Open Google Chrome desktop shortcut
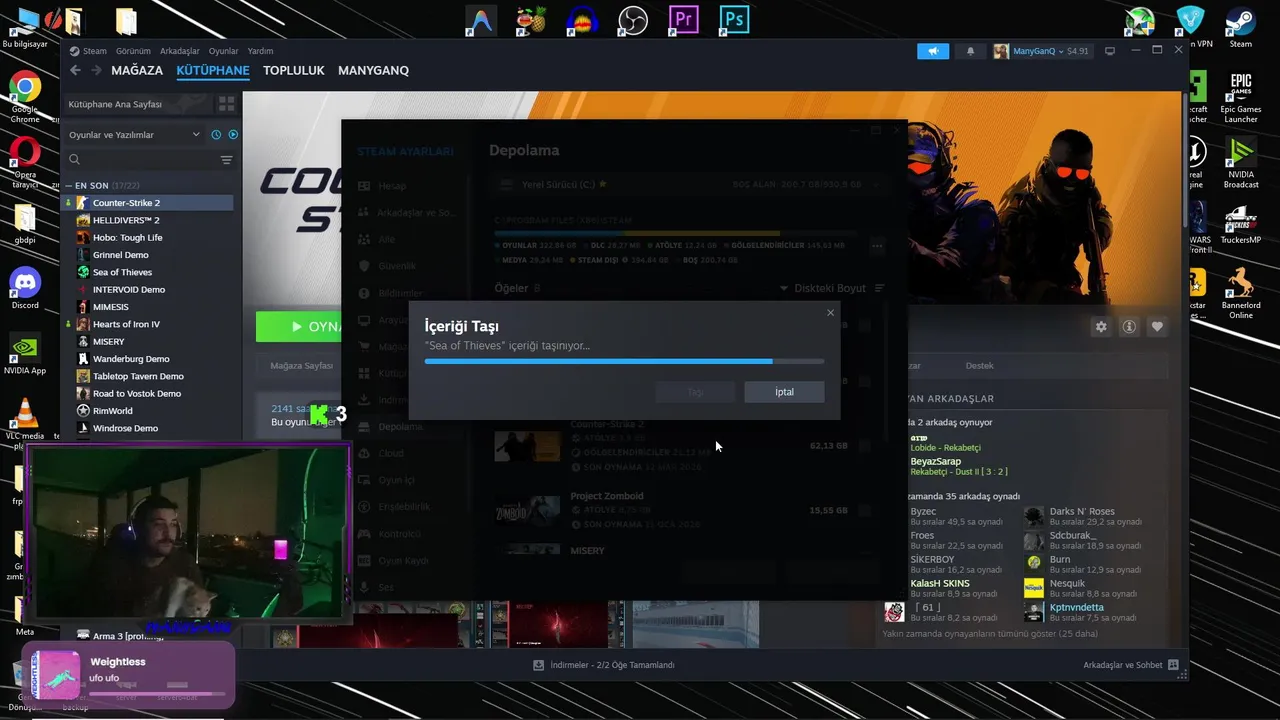 [x=25, y=97]
